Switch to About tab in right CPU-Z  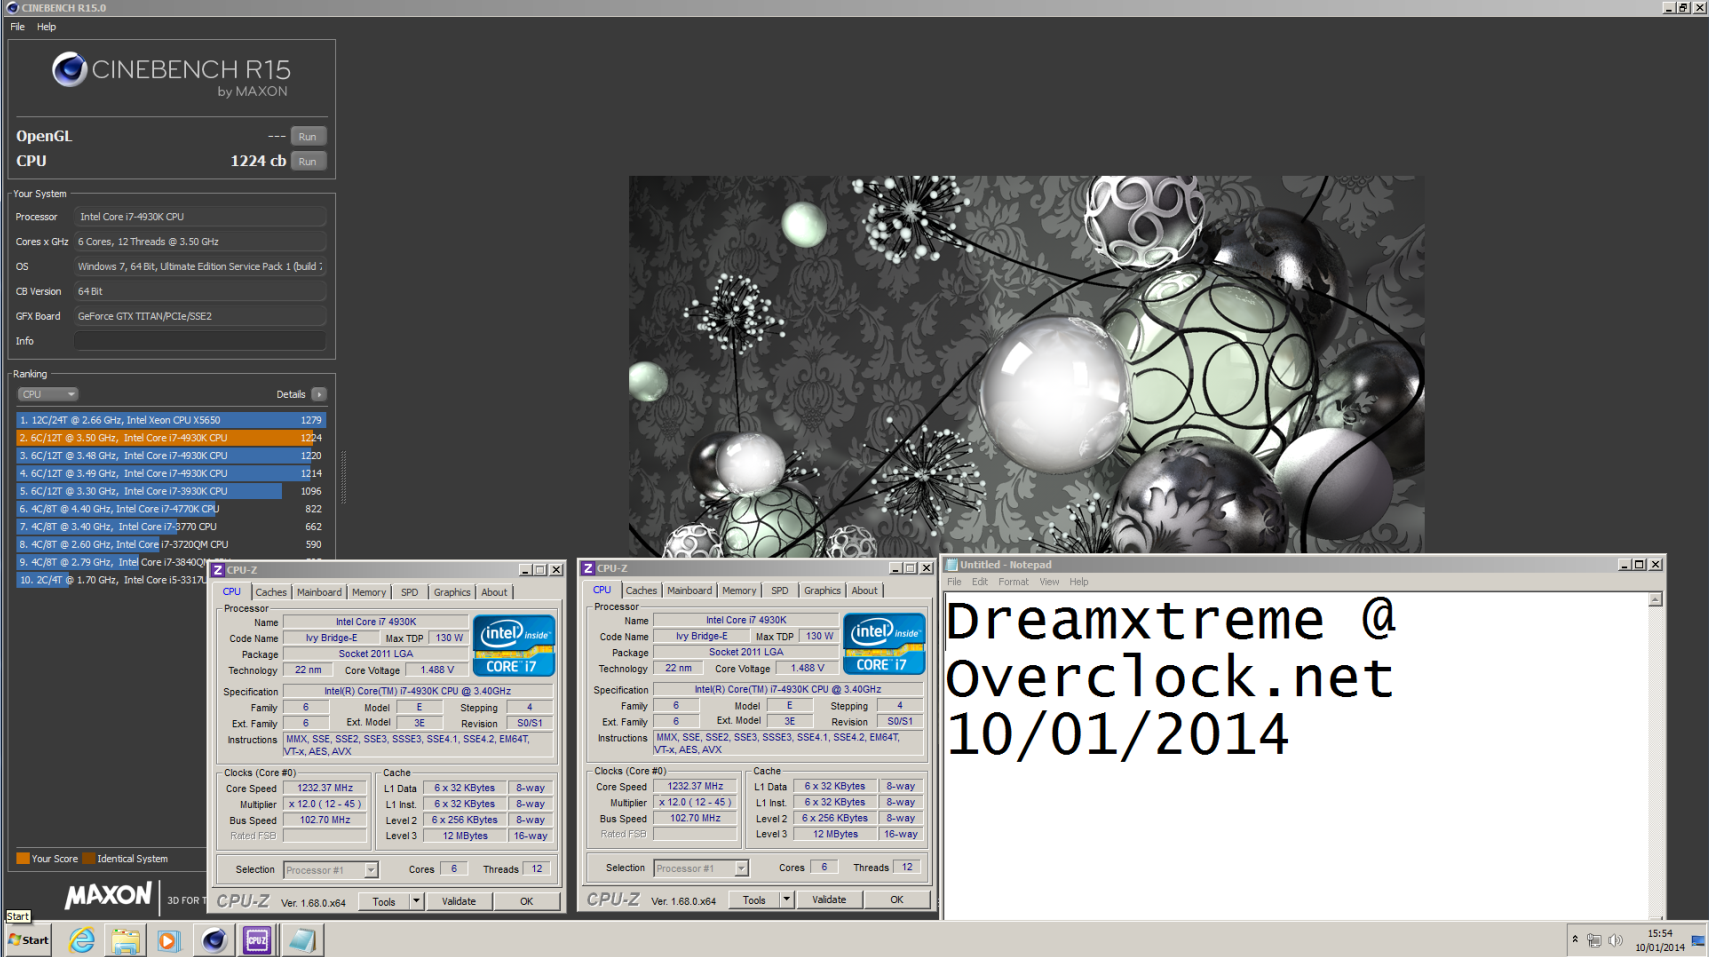864,590
